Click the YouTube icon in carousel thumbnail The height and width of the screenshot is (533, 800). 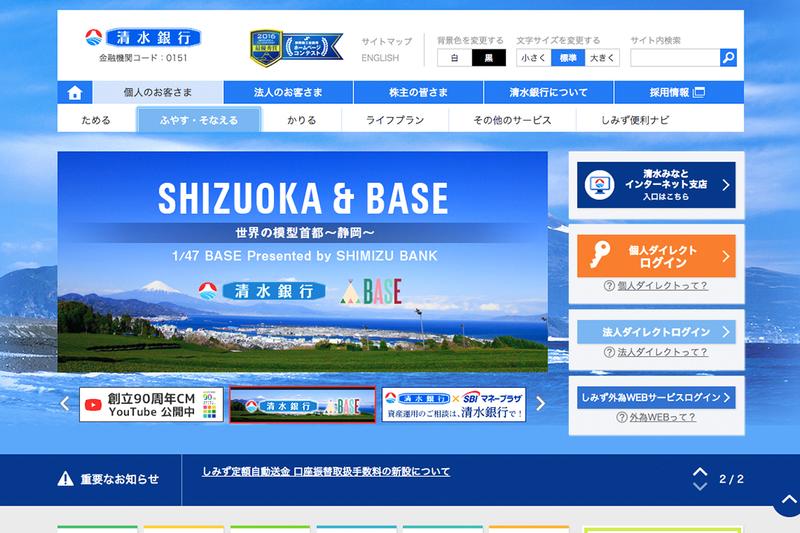coord(93,405)
